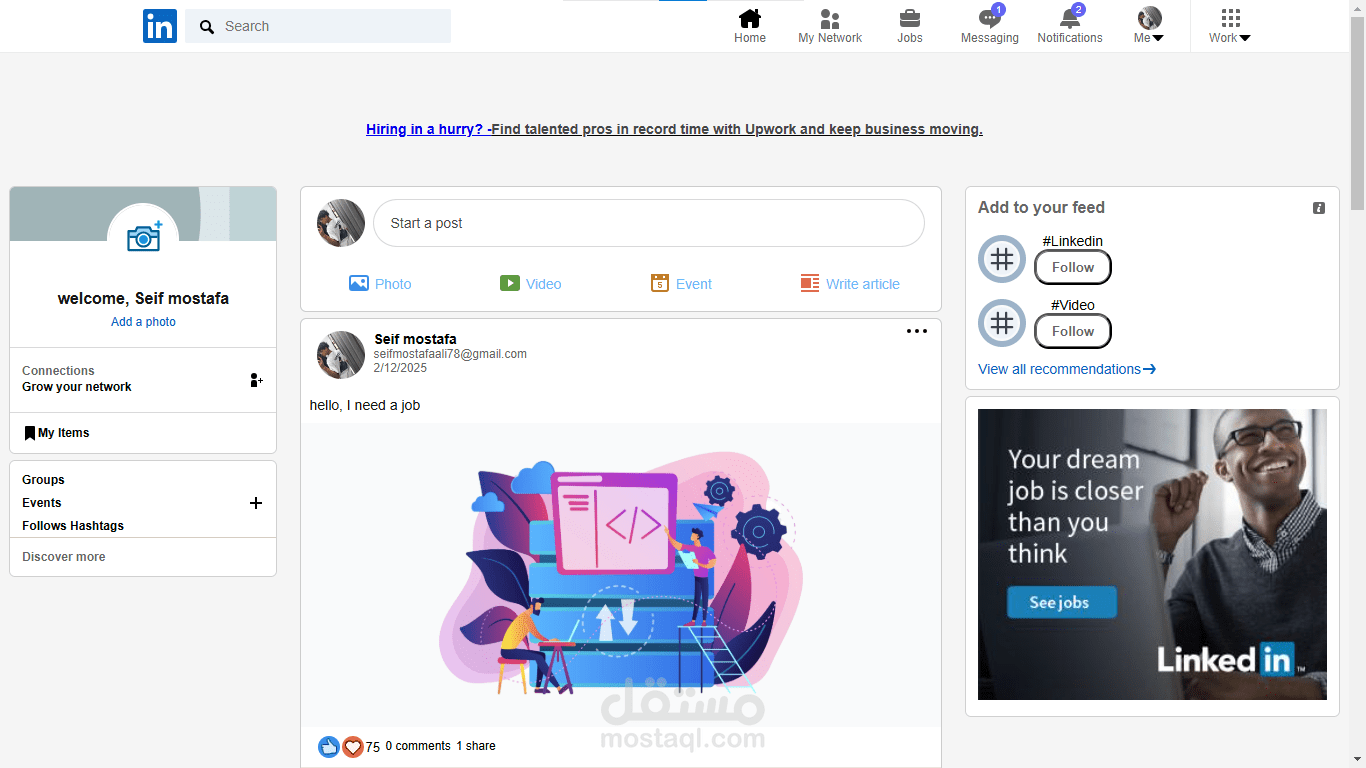Click the Me profile picture icon

[1150, 18]
